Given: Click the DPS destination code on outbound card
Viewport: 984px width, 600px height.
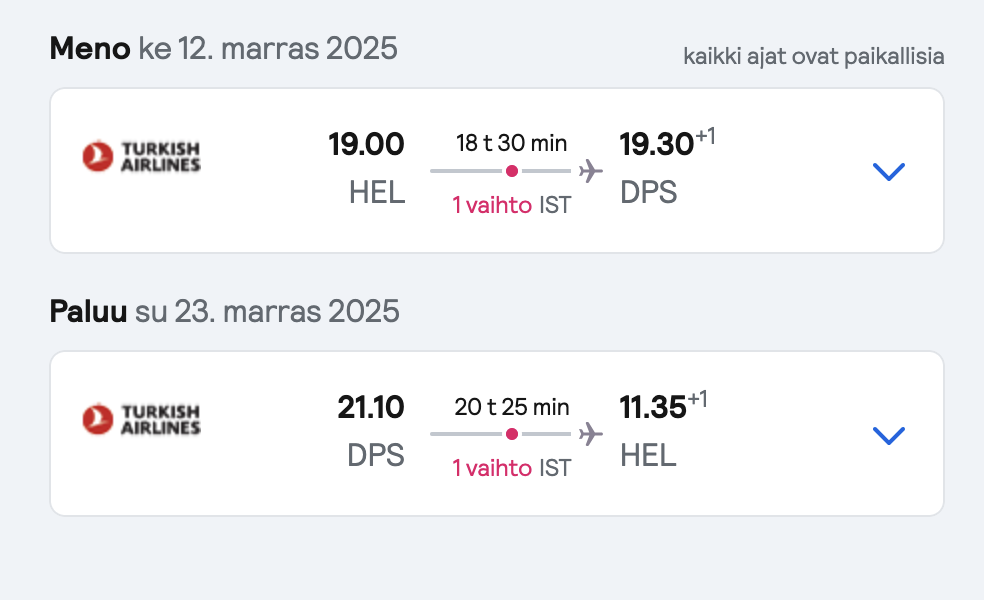Looking at the screenshot, I should pyautogui.click(x=648, y=192).
